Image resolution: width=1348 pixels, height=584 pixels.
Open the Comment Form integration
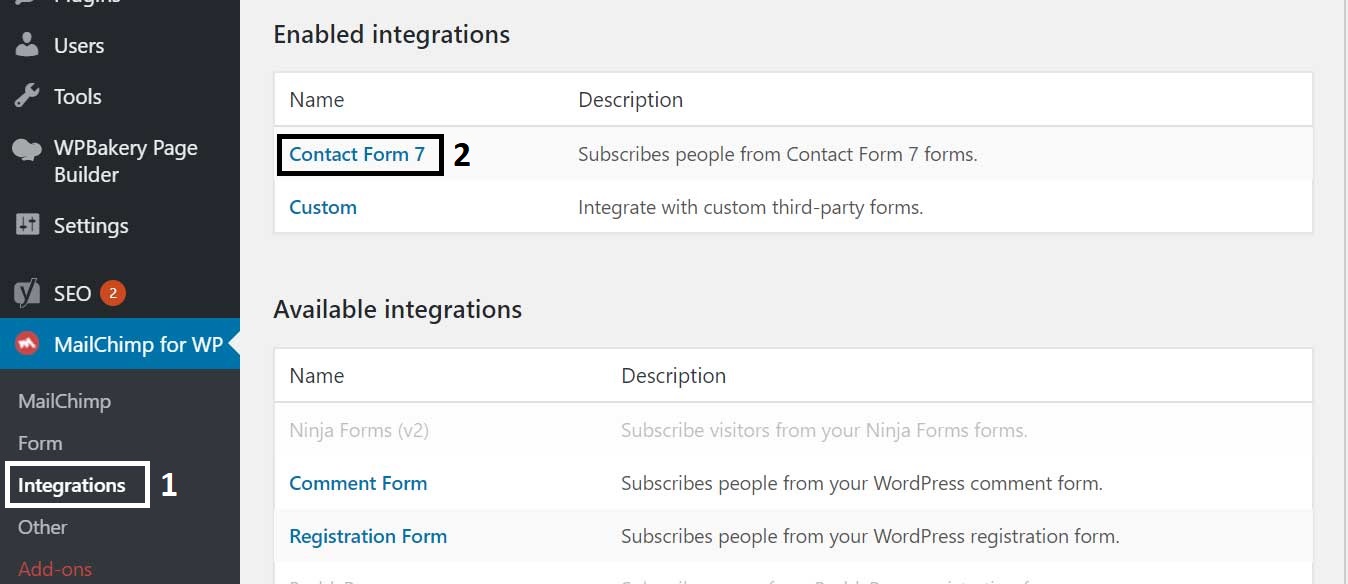coord(358,484)
